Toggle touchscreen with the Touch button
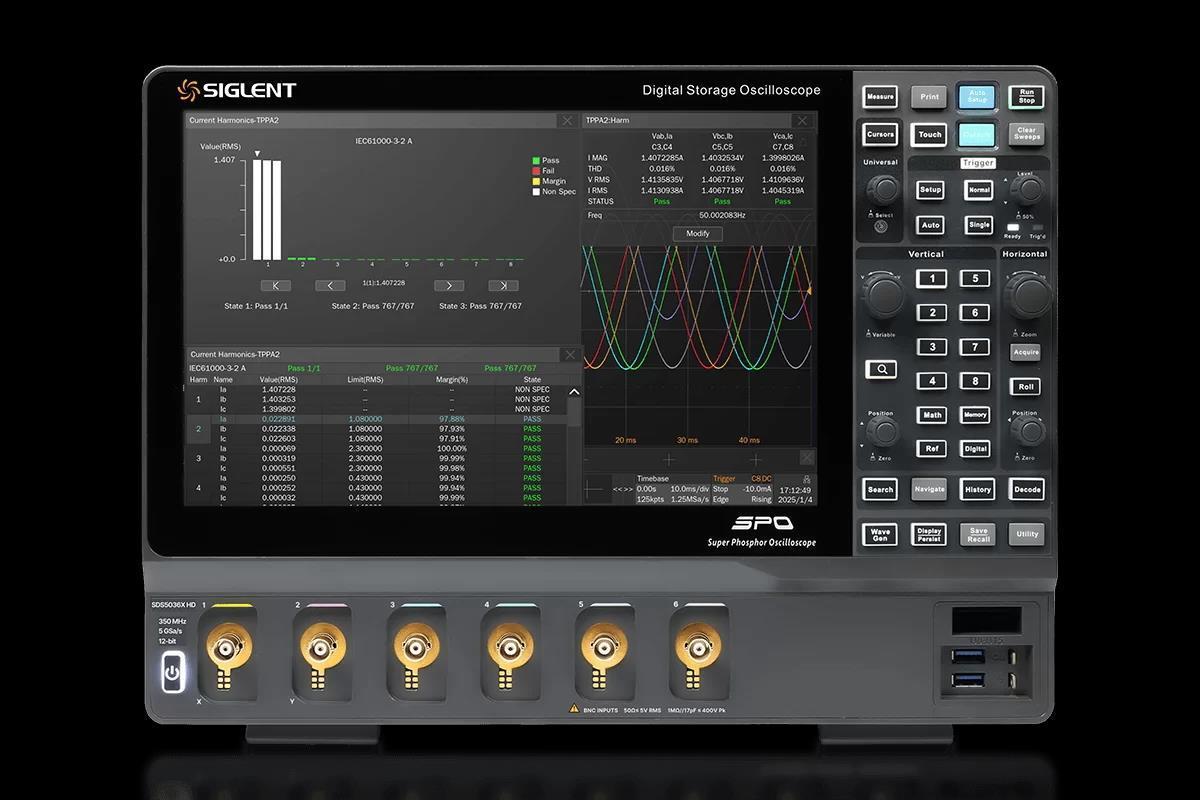Image resolution: width=1200 pixels, height=800 pixels. [928, 134]
